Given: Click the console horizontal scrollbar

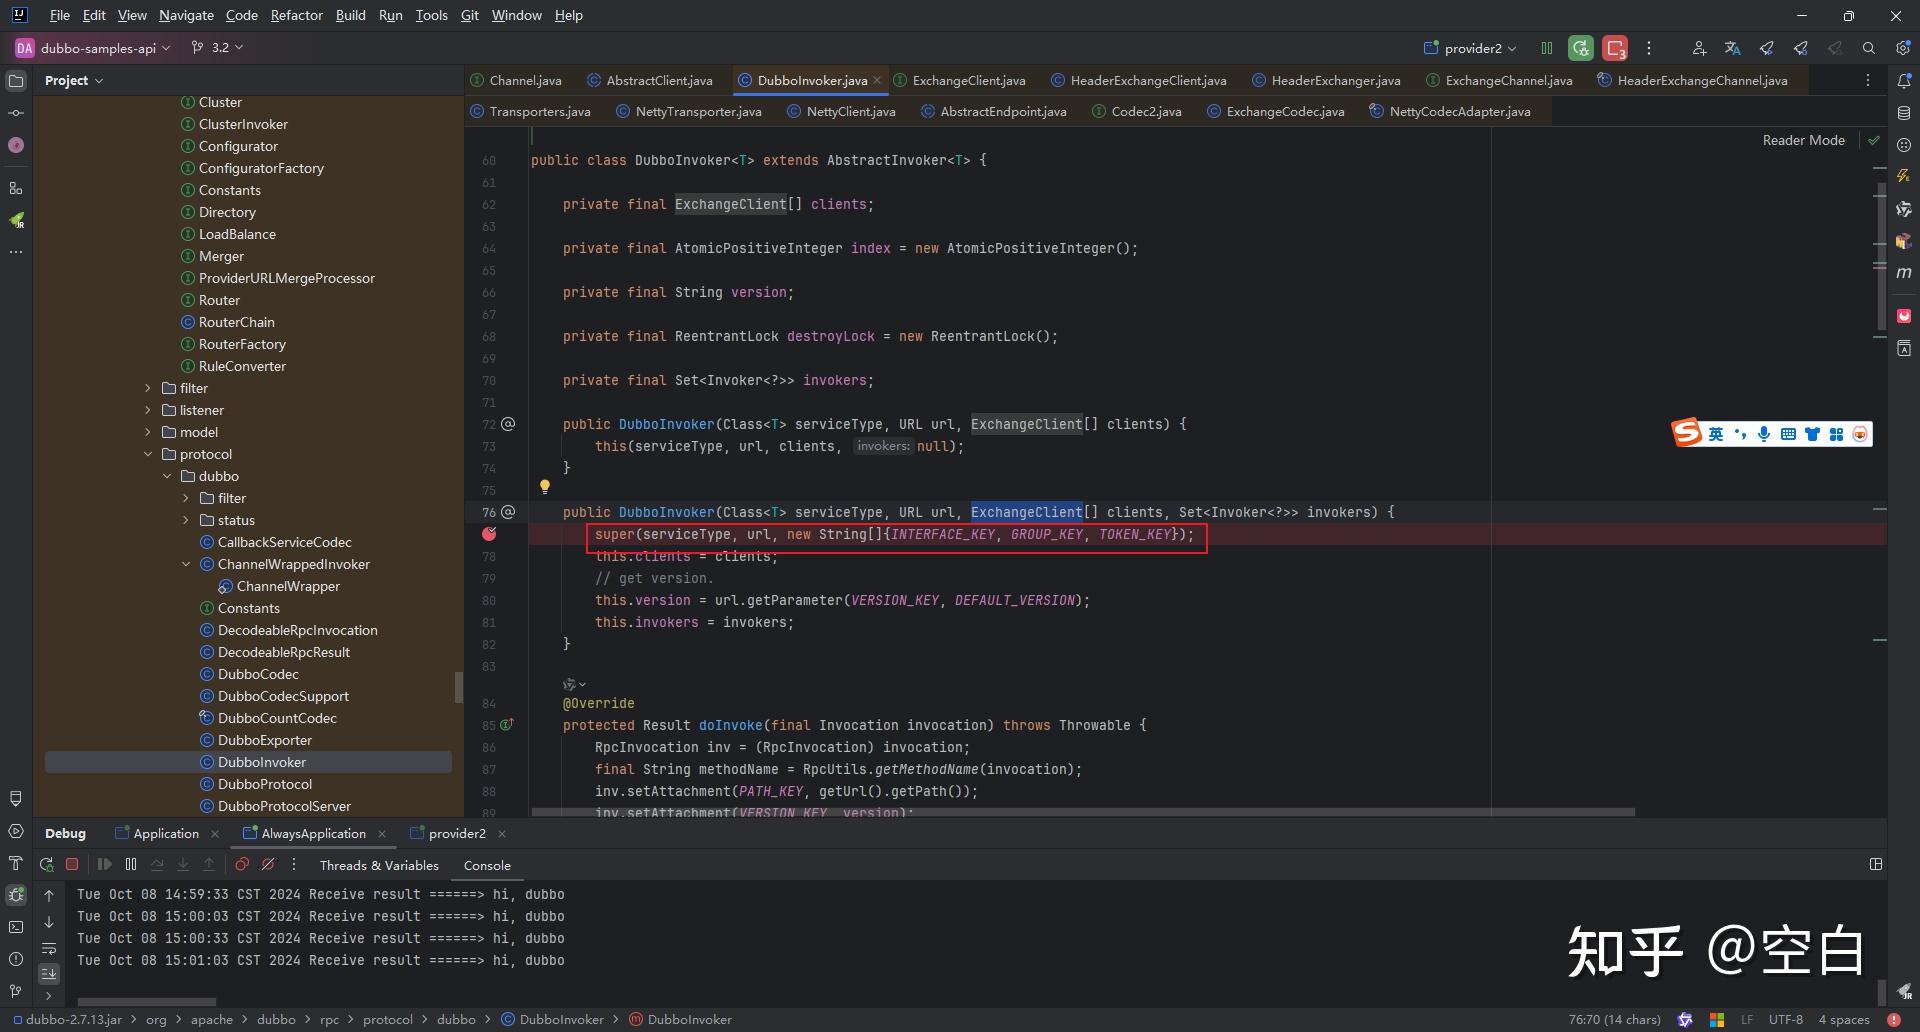Looking at the screenshot, I should pyautogui.click(x=147, y=1001).
